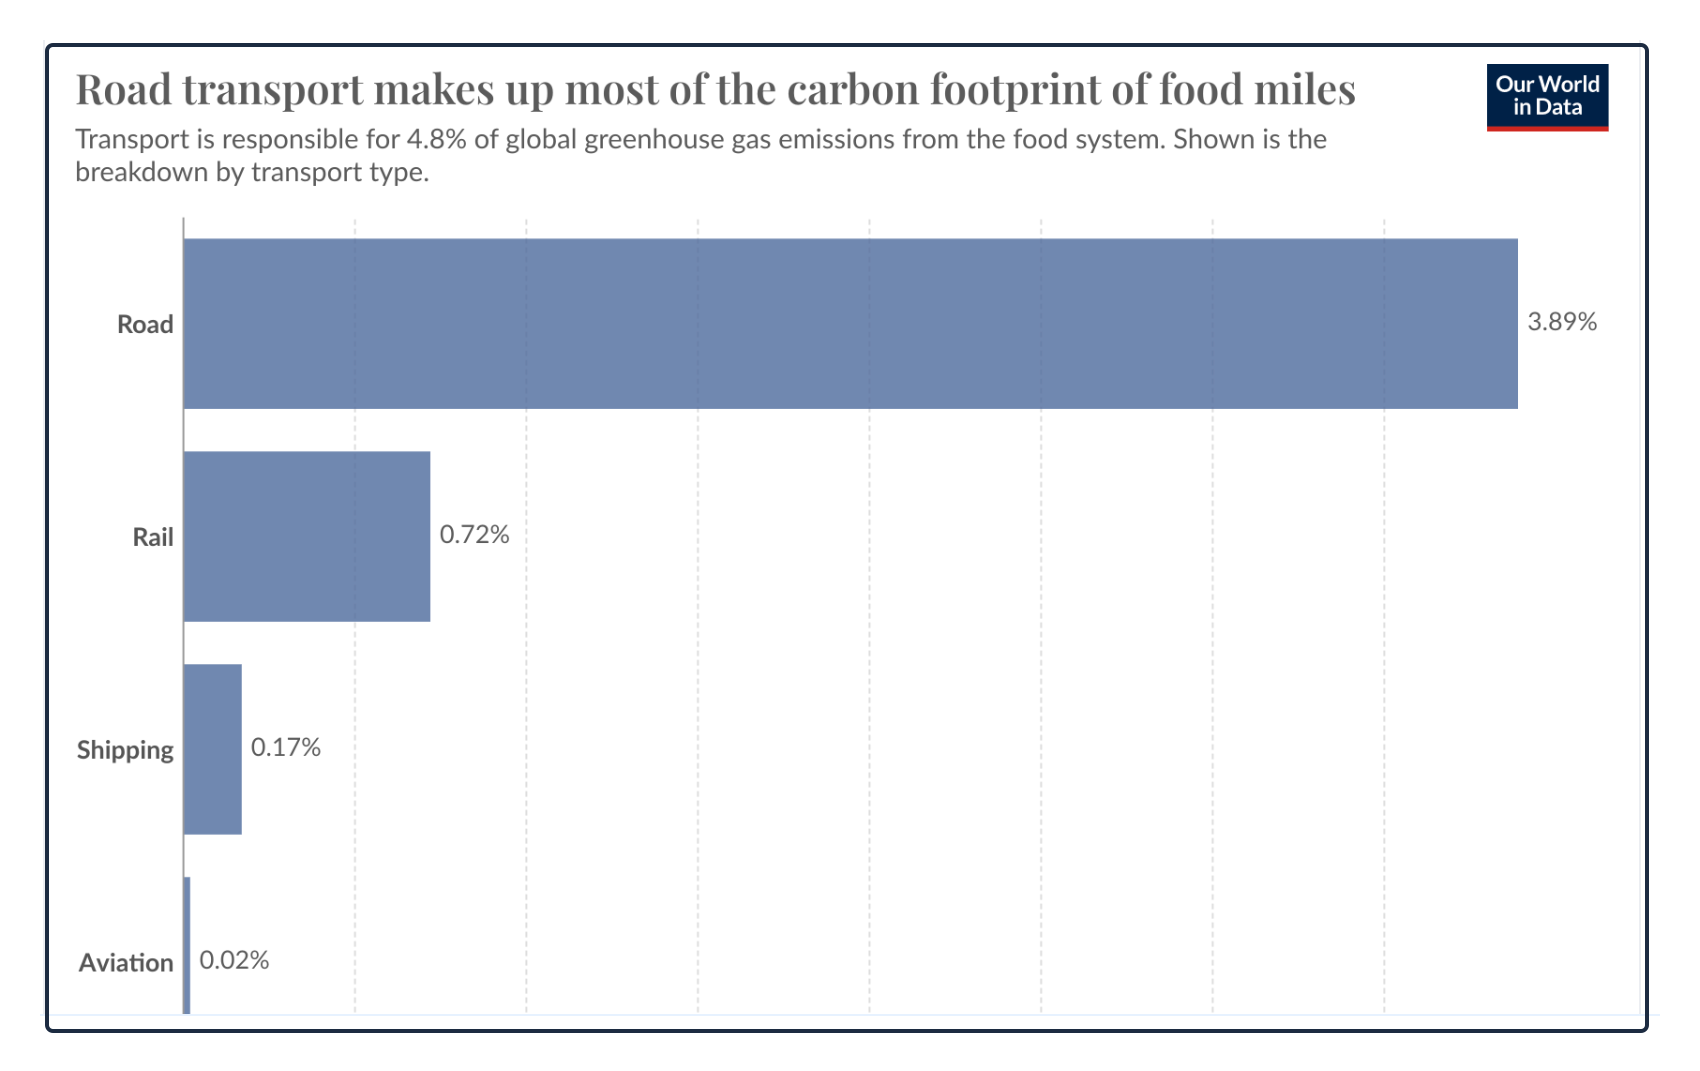Click "Shown is the" text in the subtitle
The height and width of the screenshot is (1071, 1700).
click(1249, 139)
